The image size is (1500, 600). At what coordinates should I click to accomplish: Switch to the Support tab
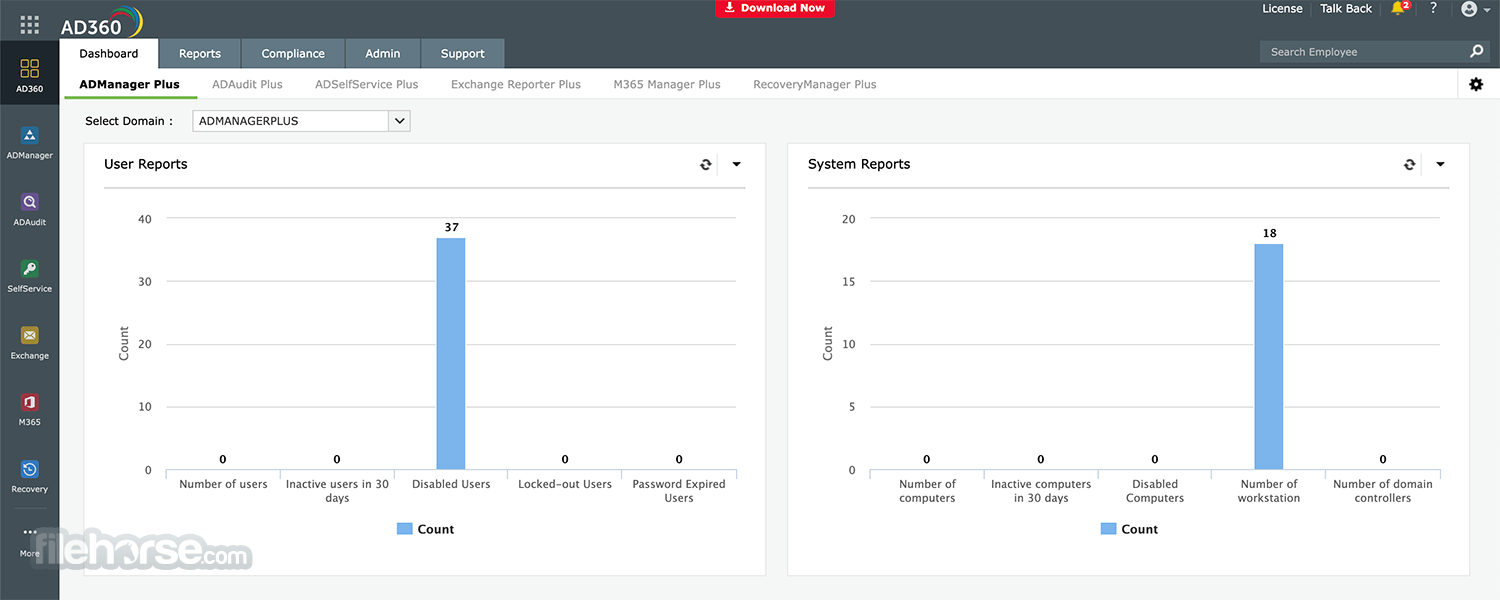(x=463, y=54)
